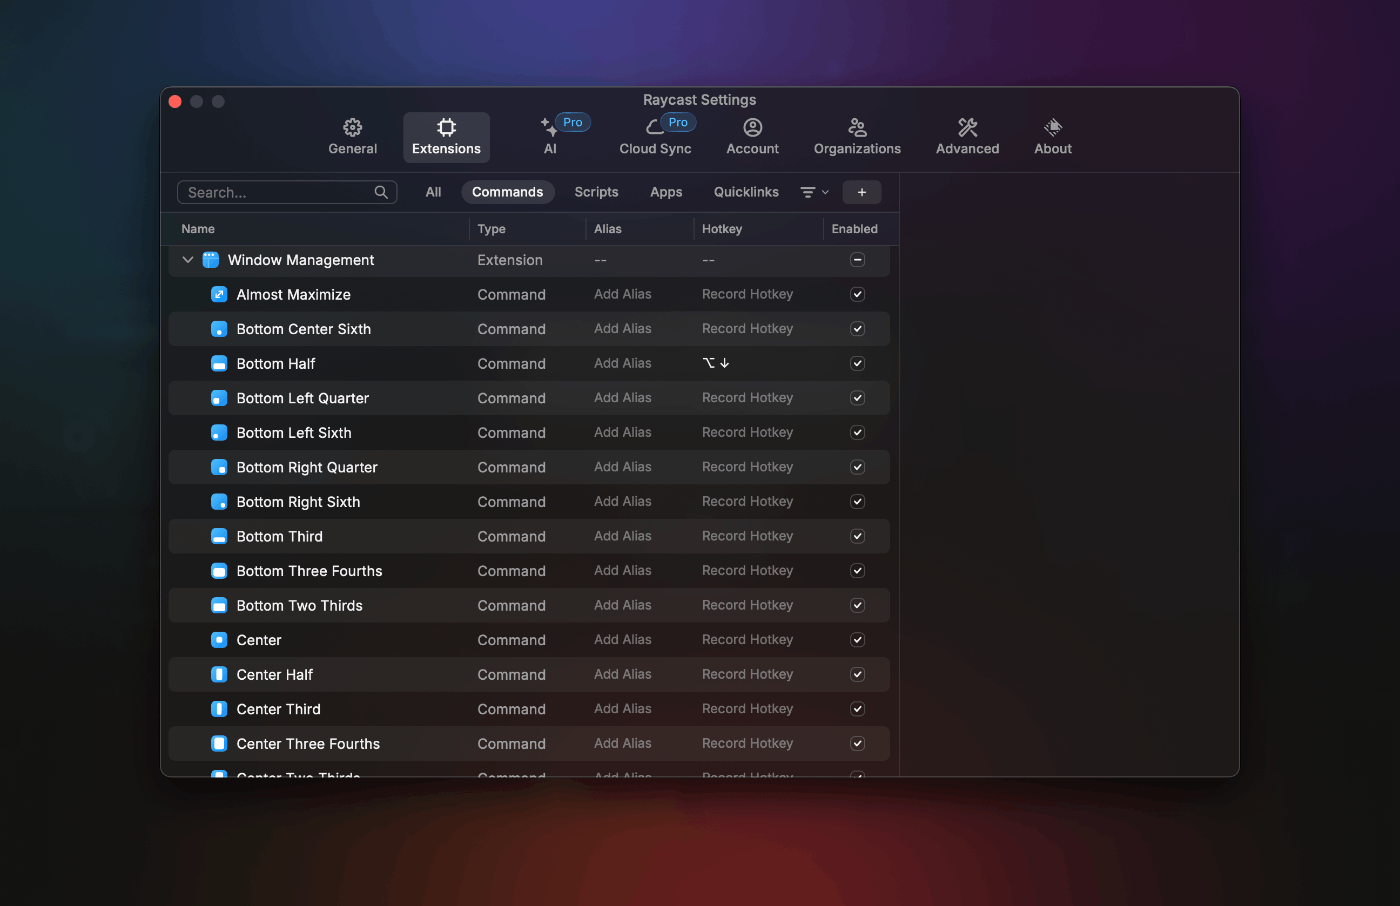Collapse the Window Management group
The image size is (1400, 906).
coord(187,260)
